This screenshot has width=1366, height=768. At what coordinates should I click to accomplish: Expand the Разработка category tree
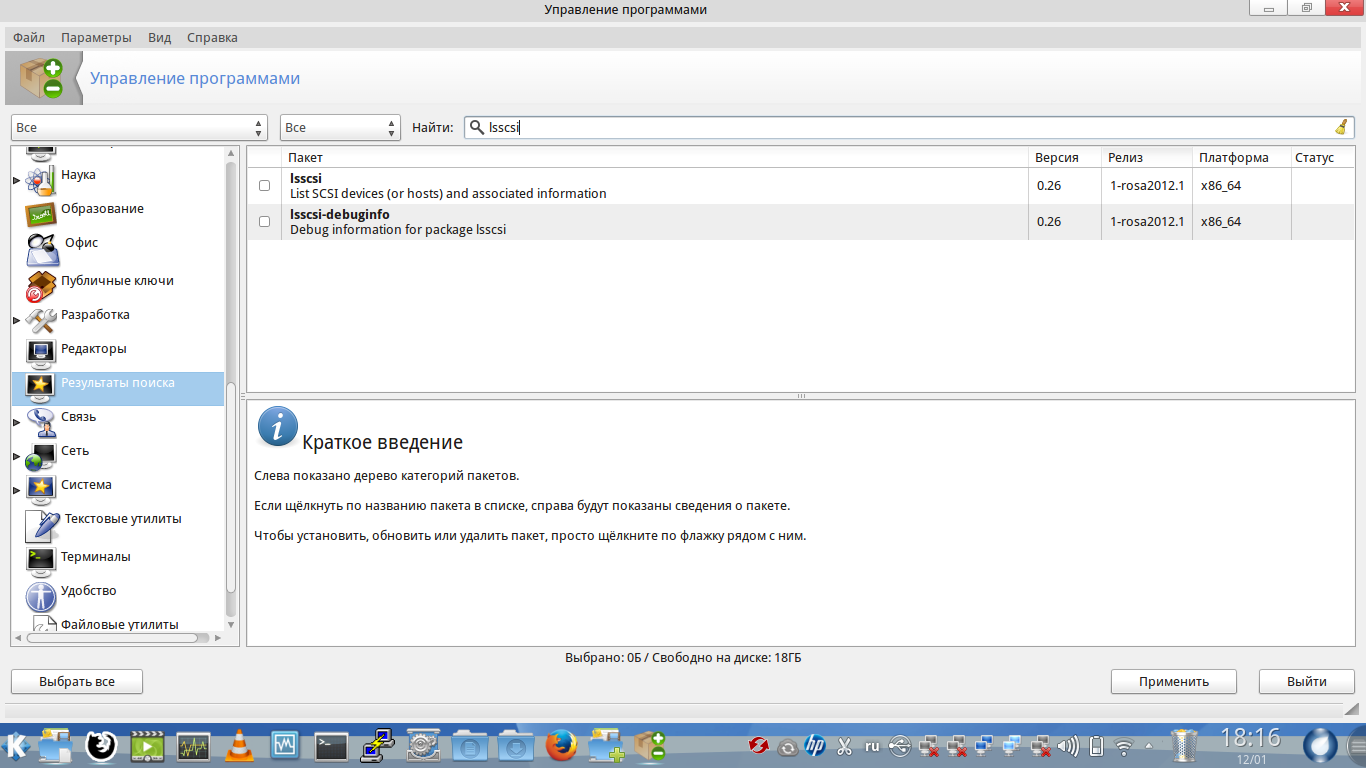(16, 320)
